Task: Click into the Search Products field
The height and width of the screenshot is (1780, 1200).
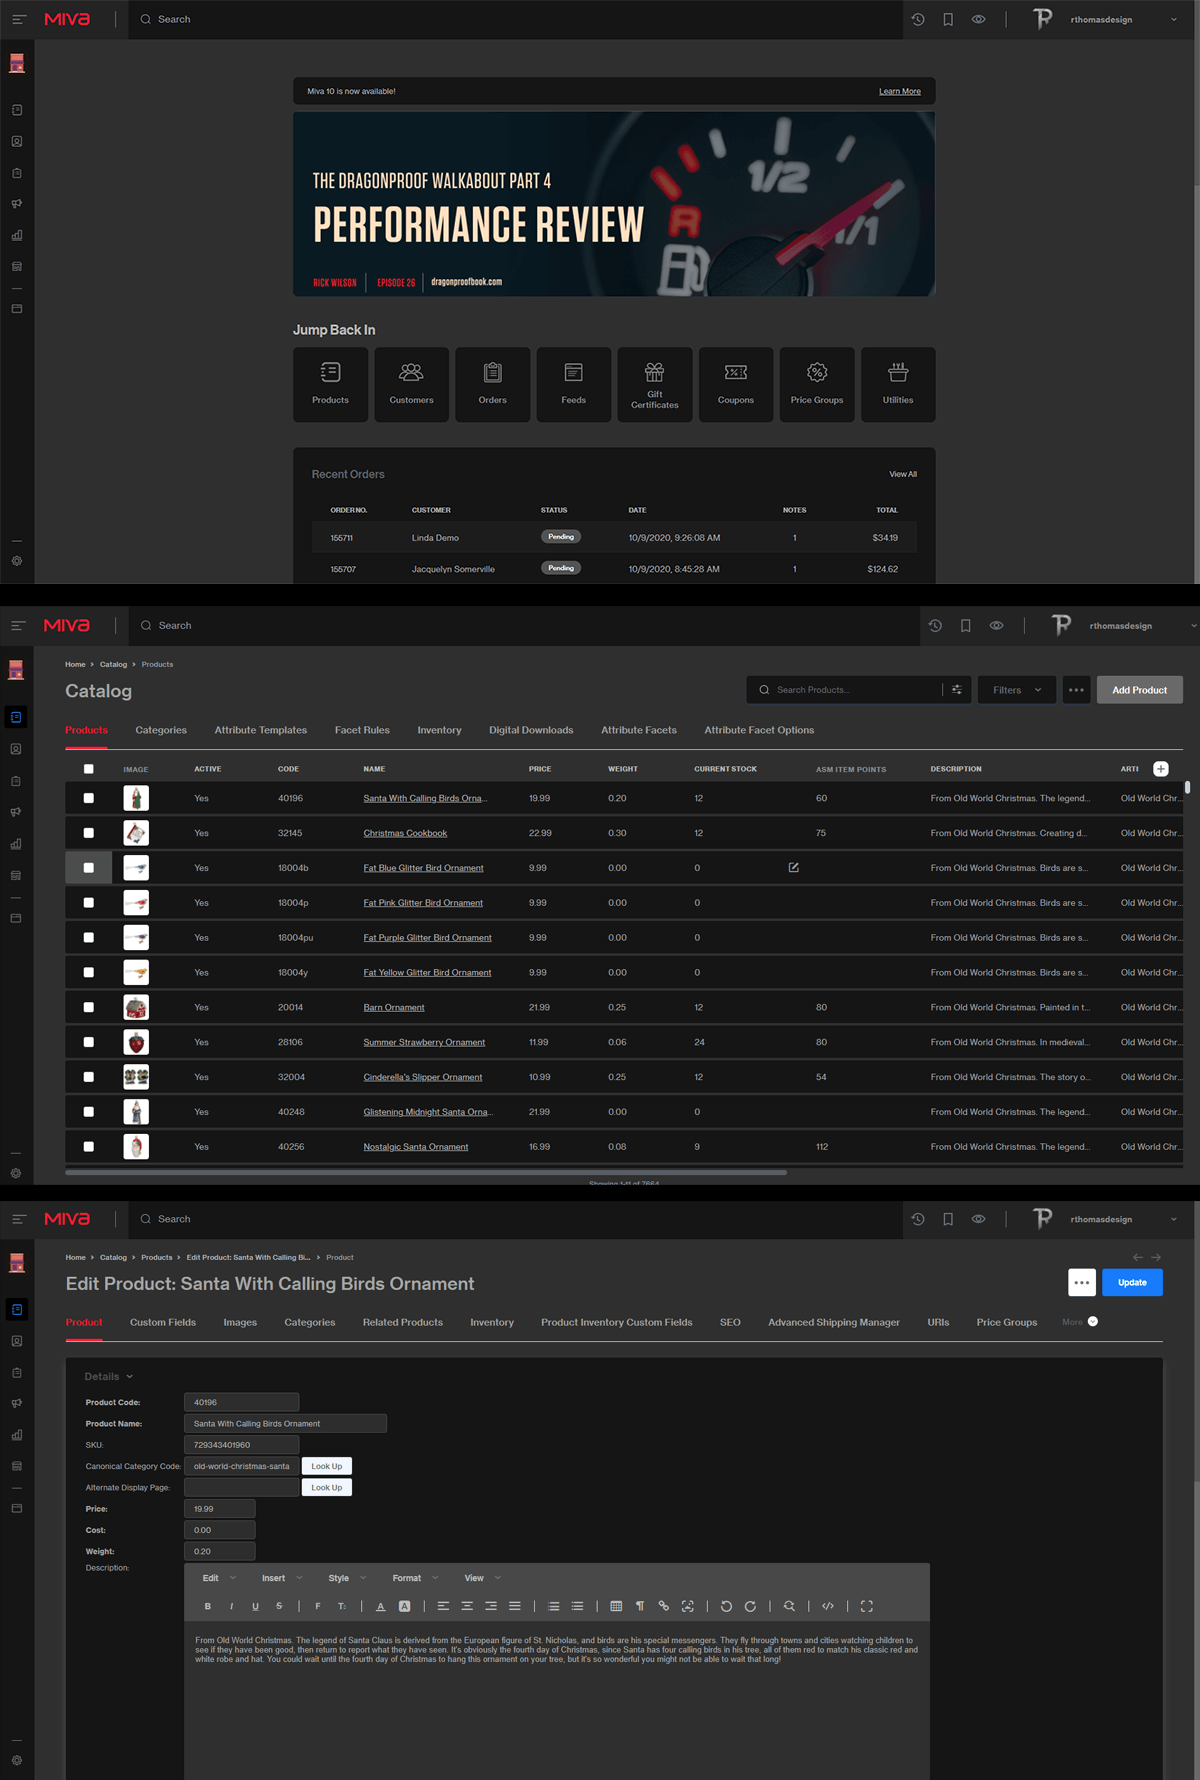Action: (858, 690)
